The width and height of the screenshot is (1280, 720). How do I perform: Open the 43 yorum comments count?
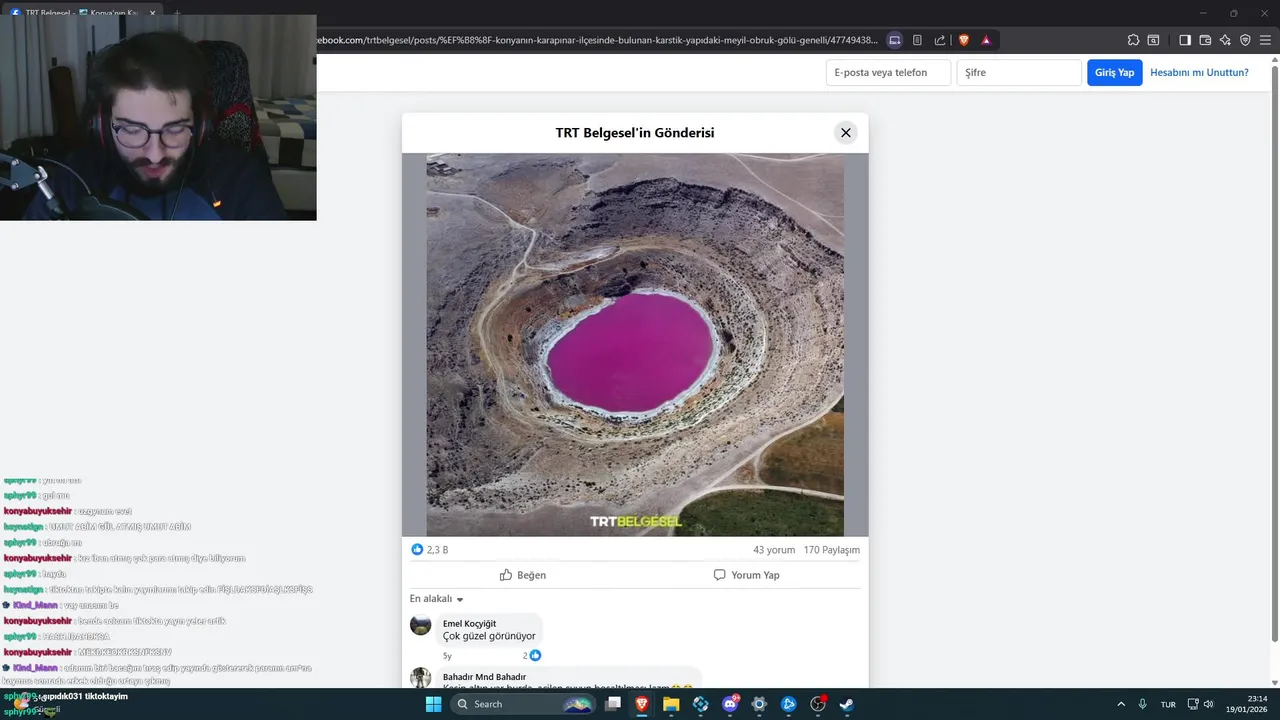point(774,550)
